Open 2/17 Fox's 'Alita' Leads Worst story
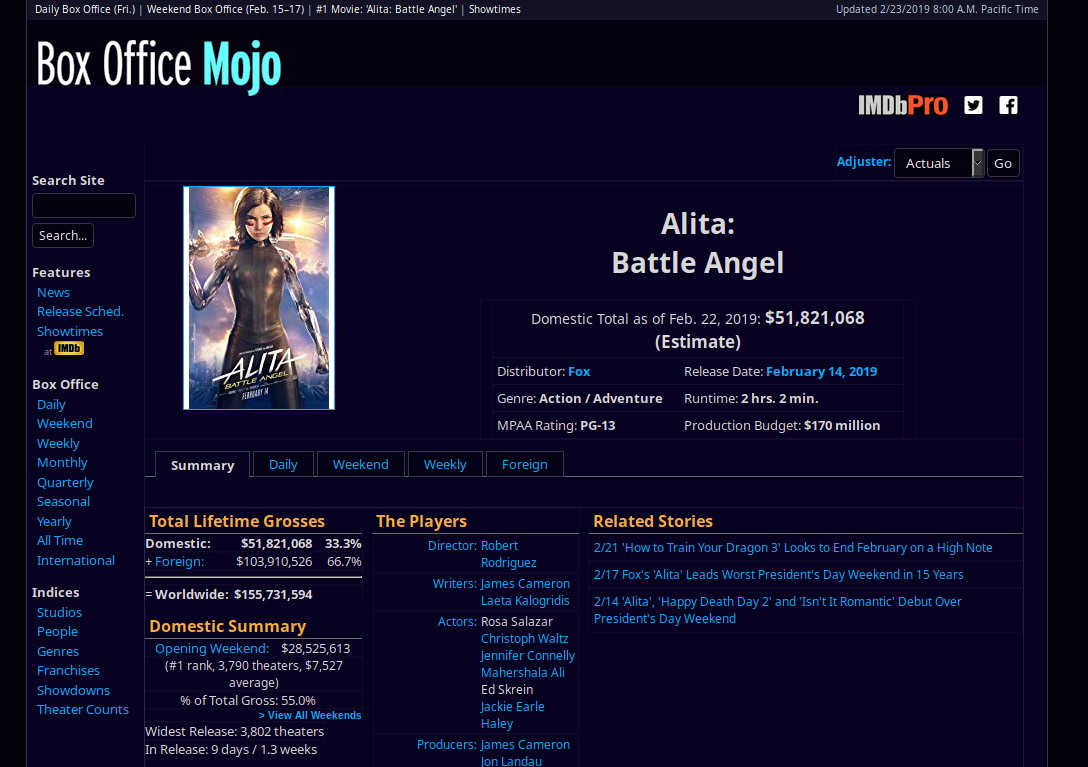This screenshot has width=1088, height=767. point(779,575)
